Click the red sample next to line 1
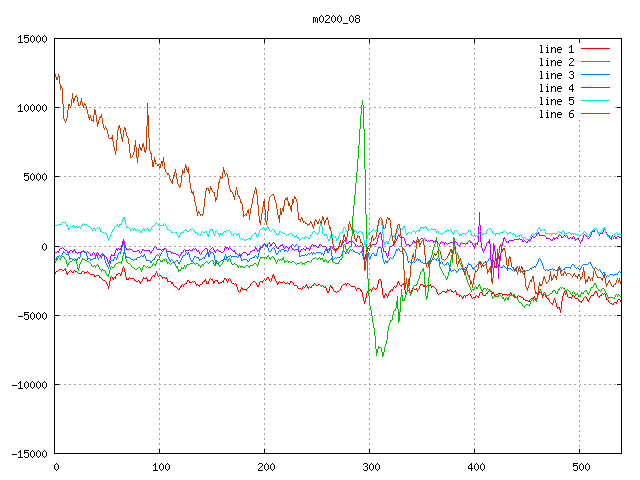Viewport: 640px width, 480px height. [x=595, y=49]
